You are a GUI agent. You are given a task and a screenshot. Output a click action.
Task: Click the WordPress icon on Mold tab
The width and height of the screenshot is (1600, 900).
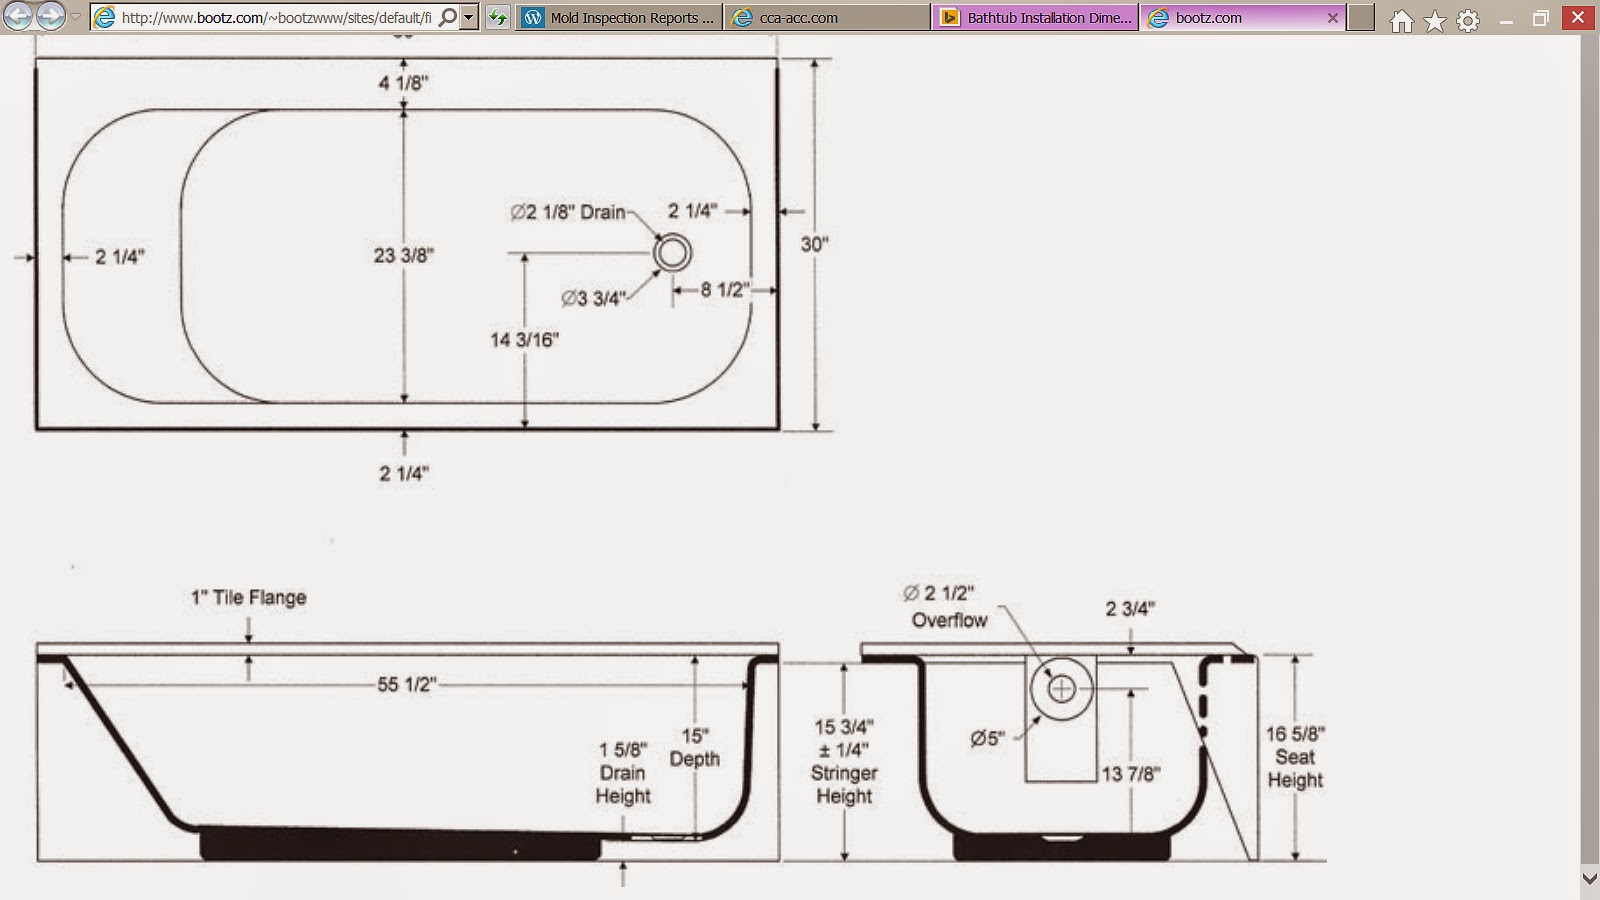533,17
